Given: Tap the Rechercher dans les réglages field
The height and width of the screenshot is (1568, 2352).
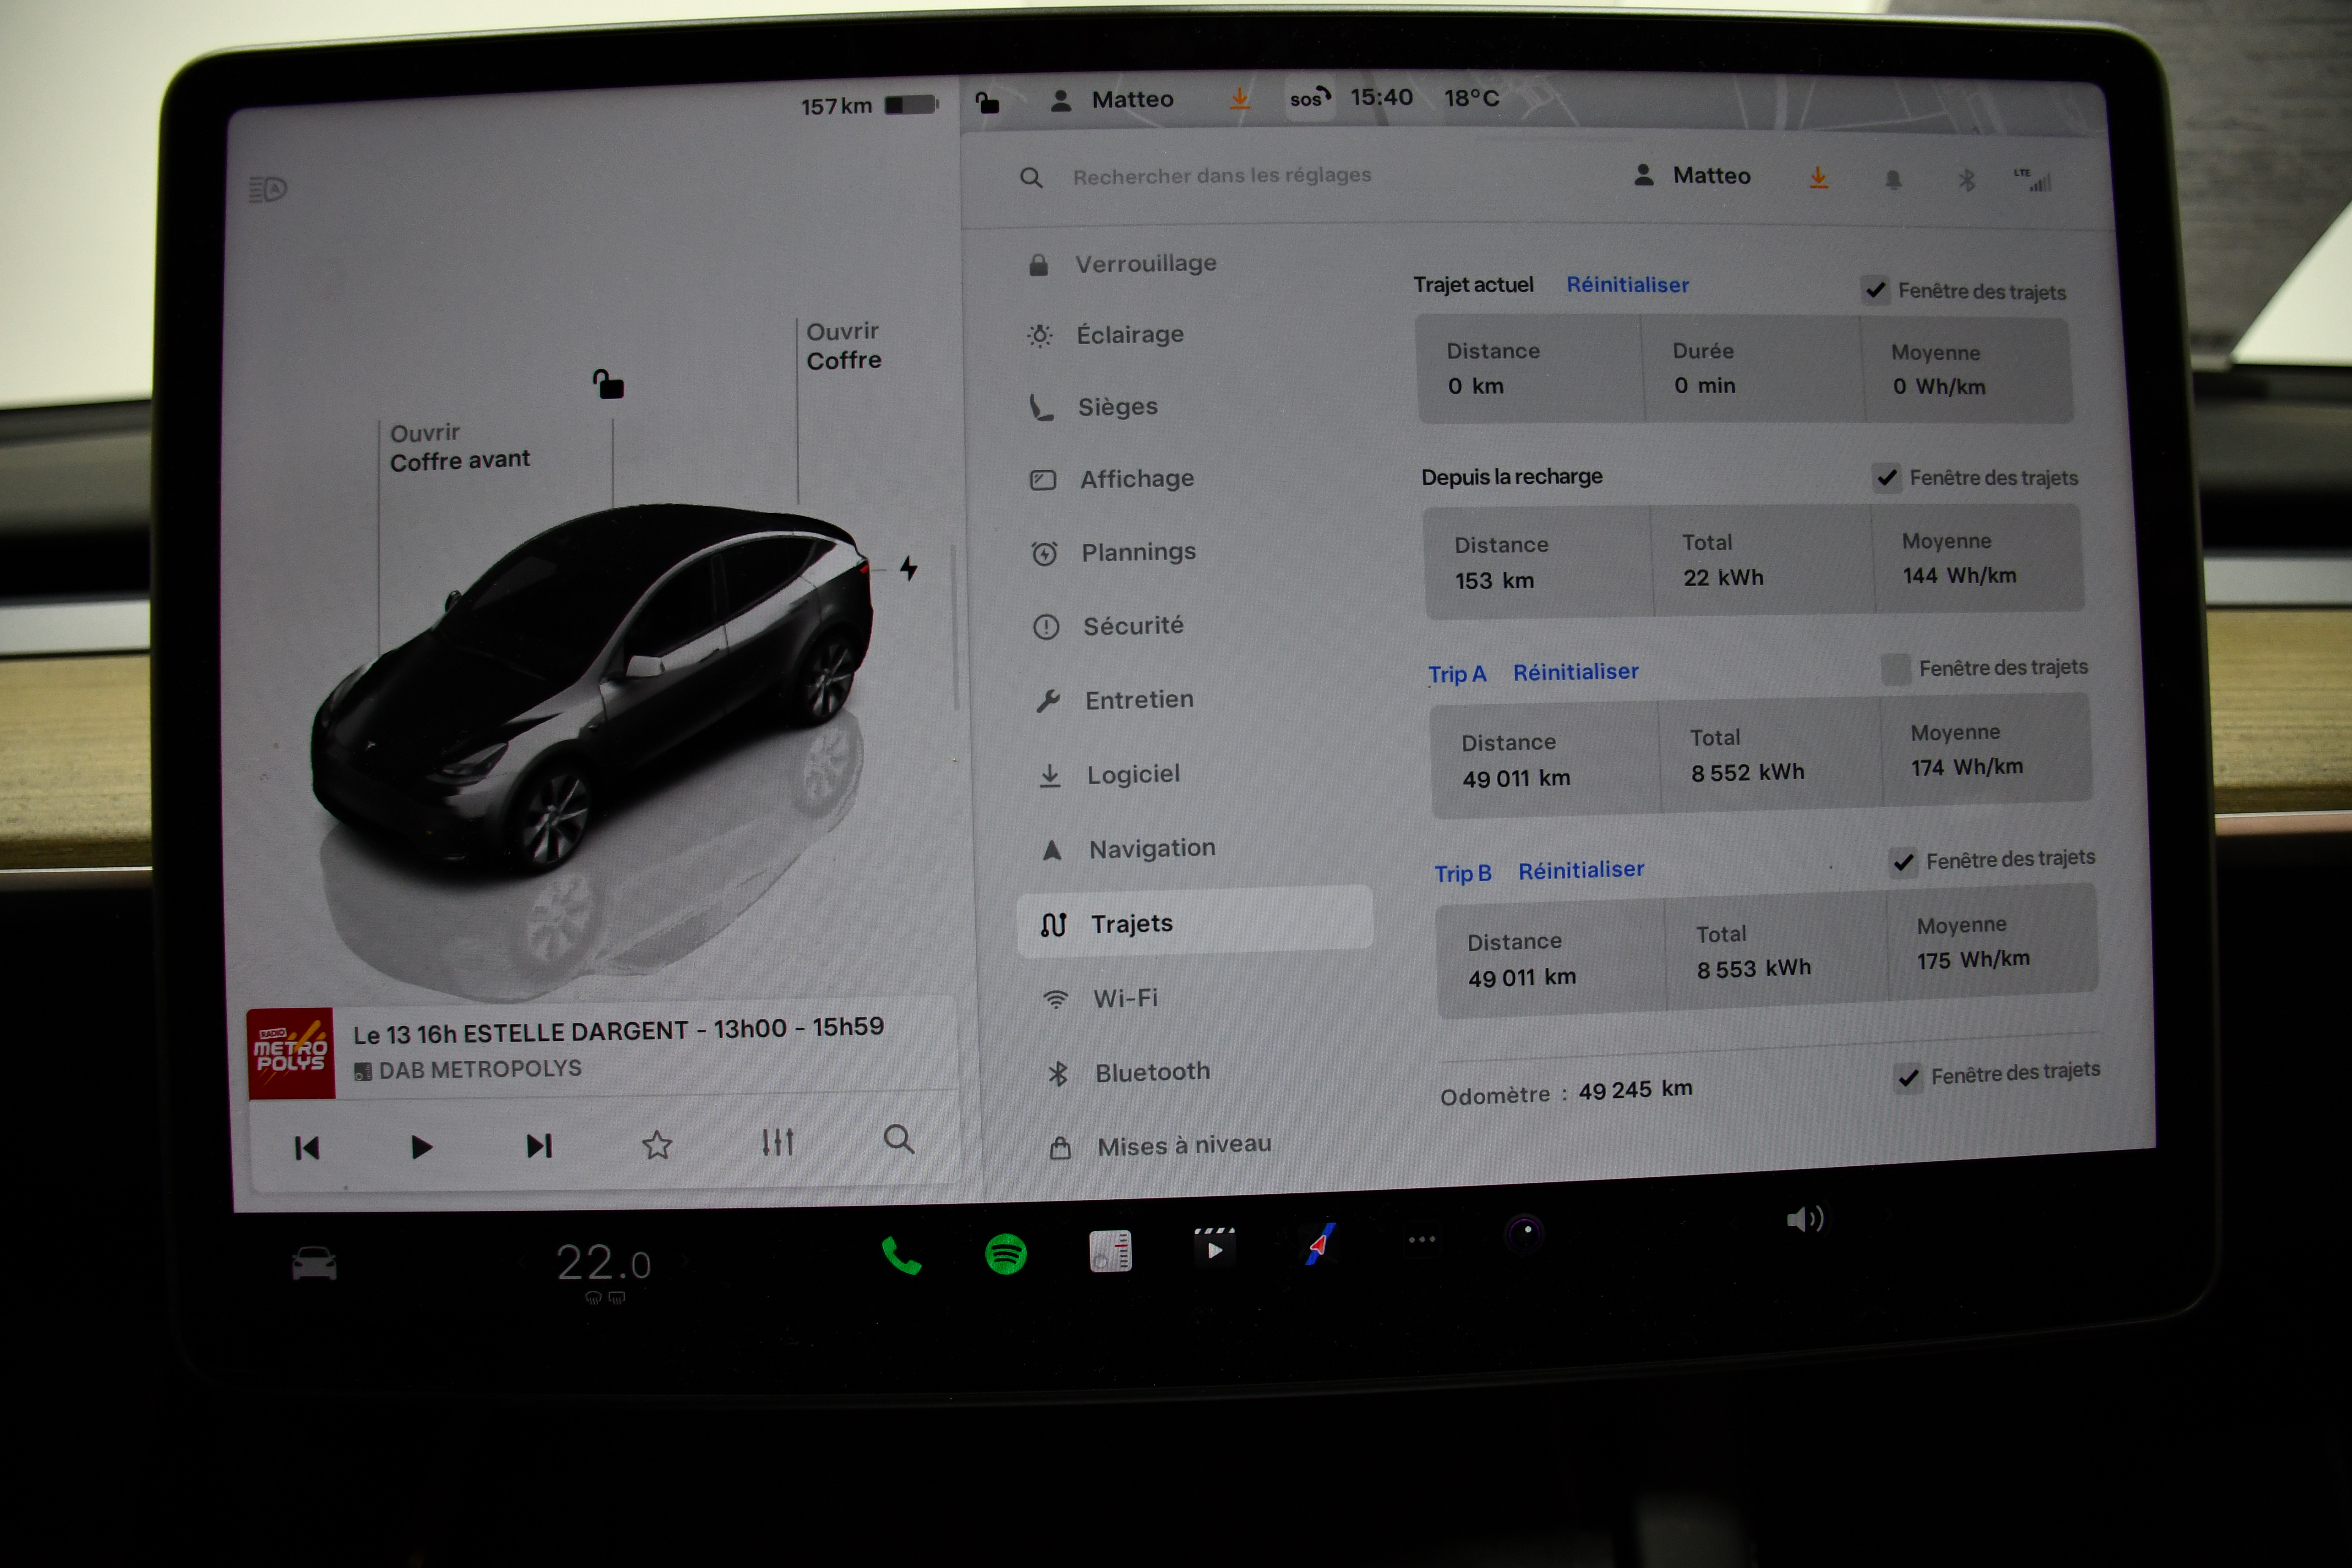Looking at the screenshot, I should click(1222, 176).
